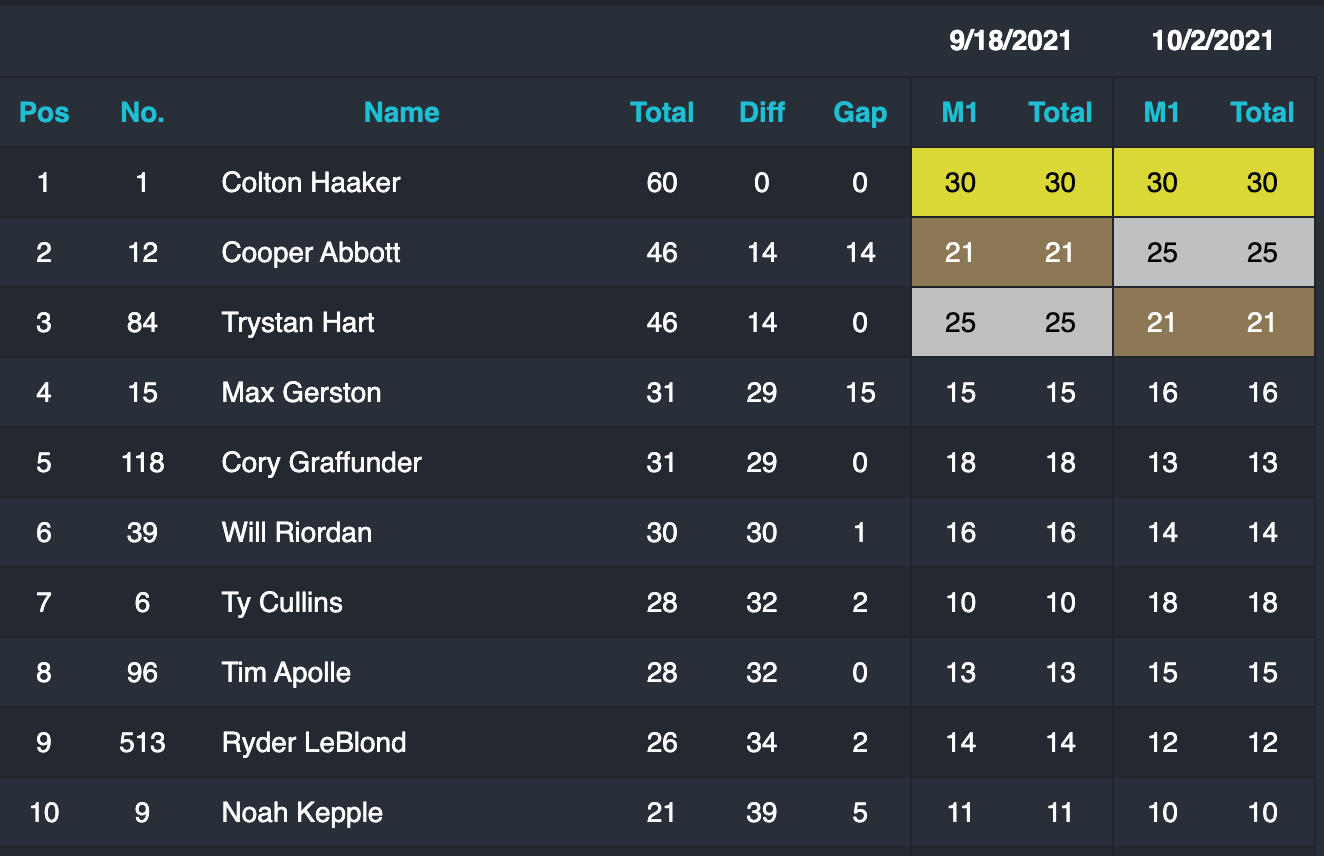This screenshot has width=1324, height=856.
Task: Click the Name column header
Action: coord(401,112)
